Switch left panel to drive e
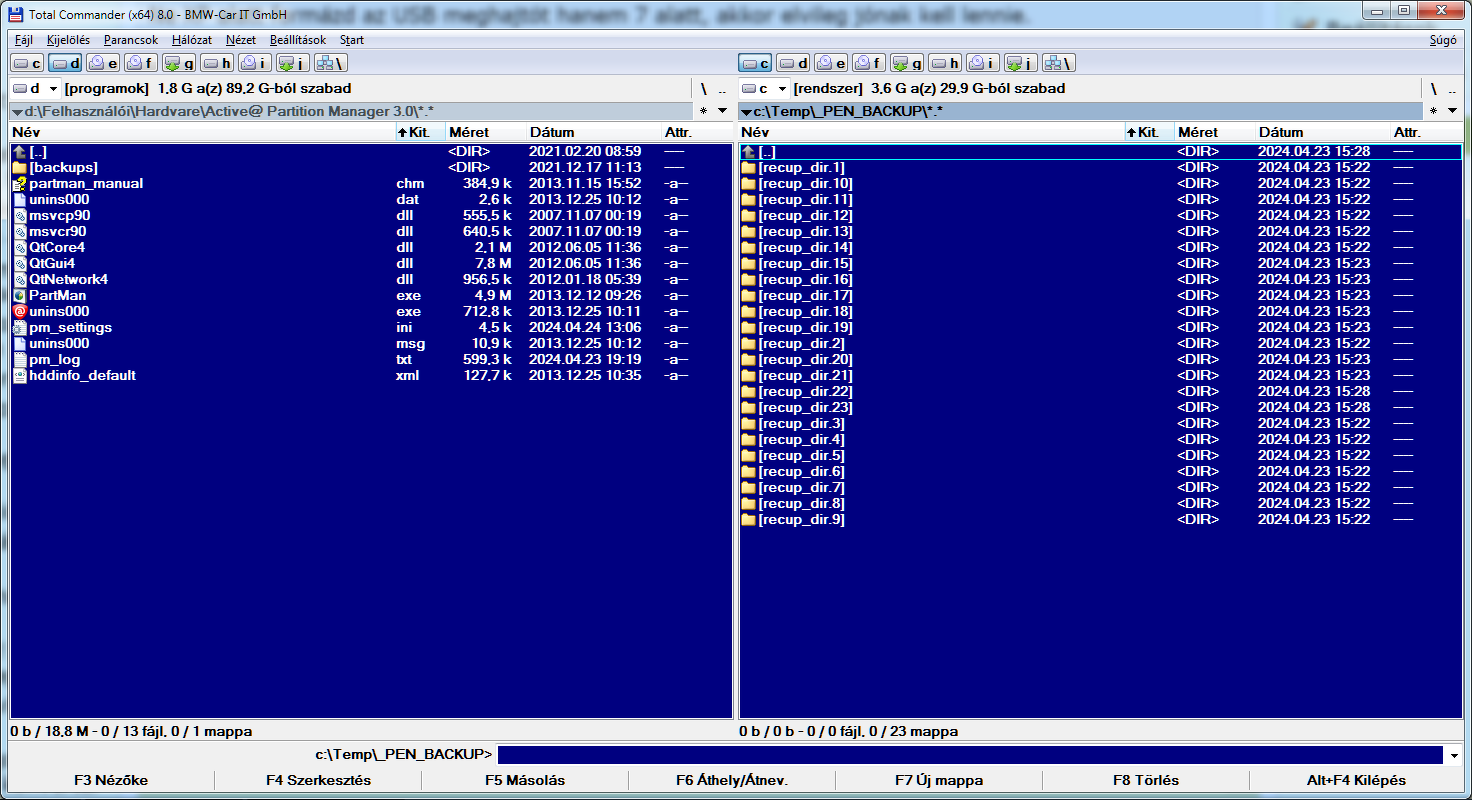This screenshot has height=800, width=1472. (x=104, y=63)
